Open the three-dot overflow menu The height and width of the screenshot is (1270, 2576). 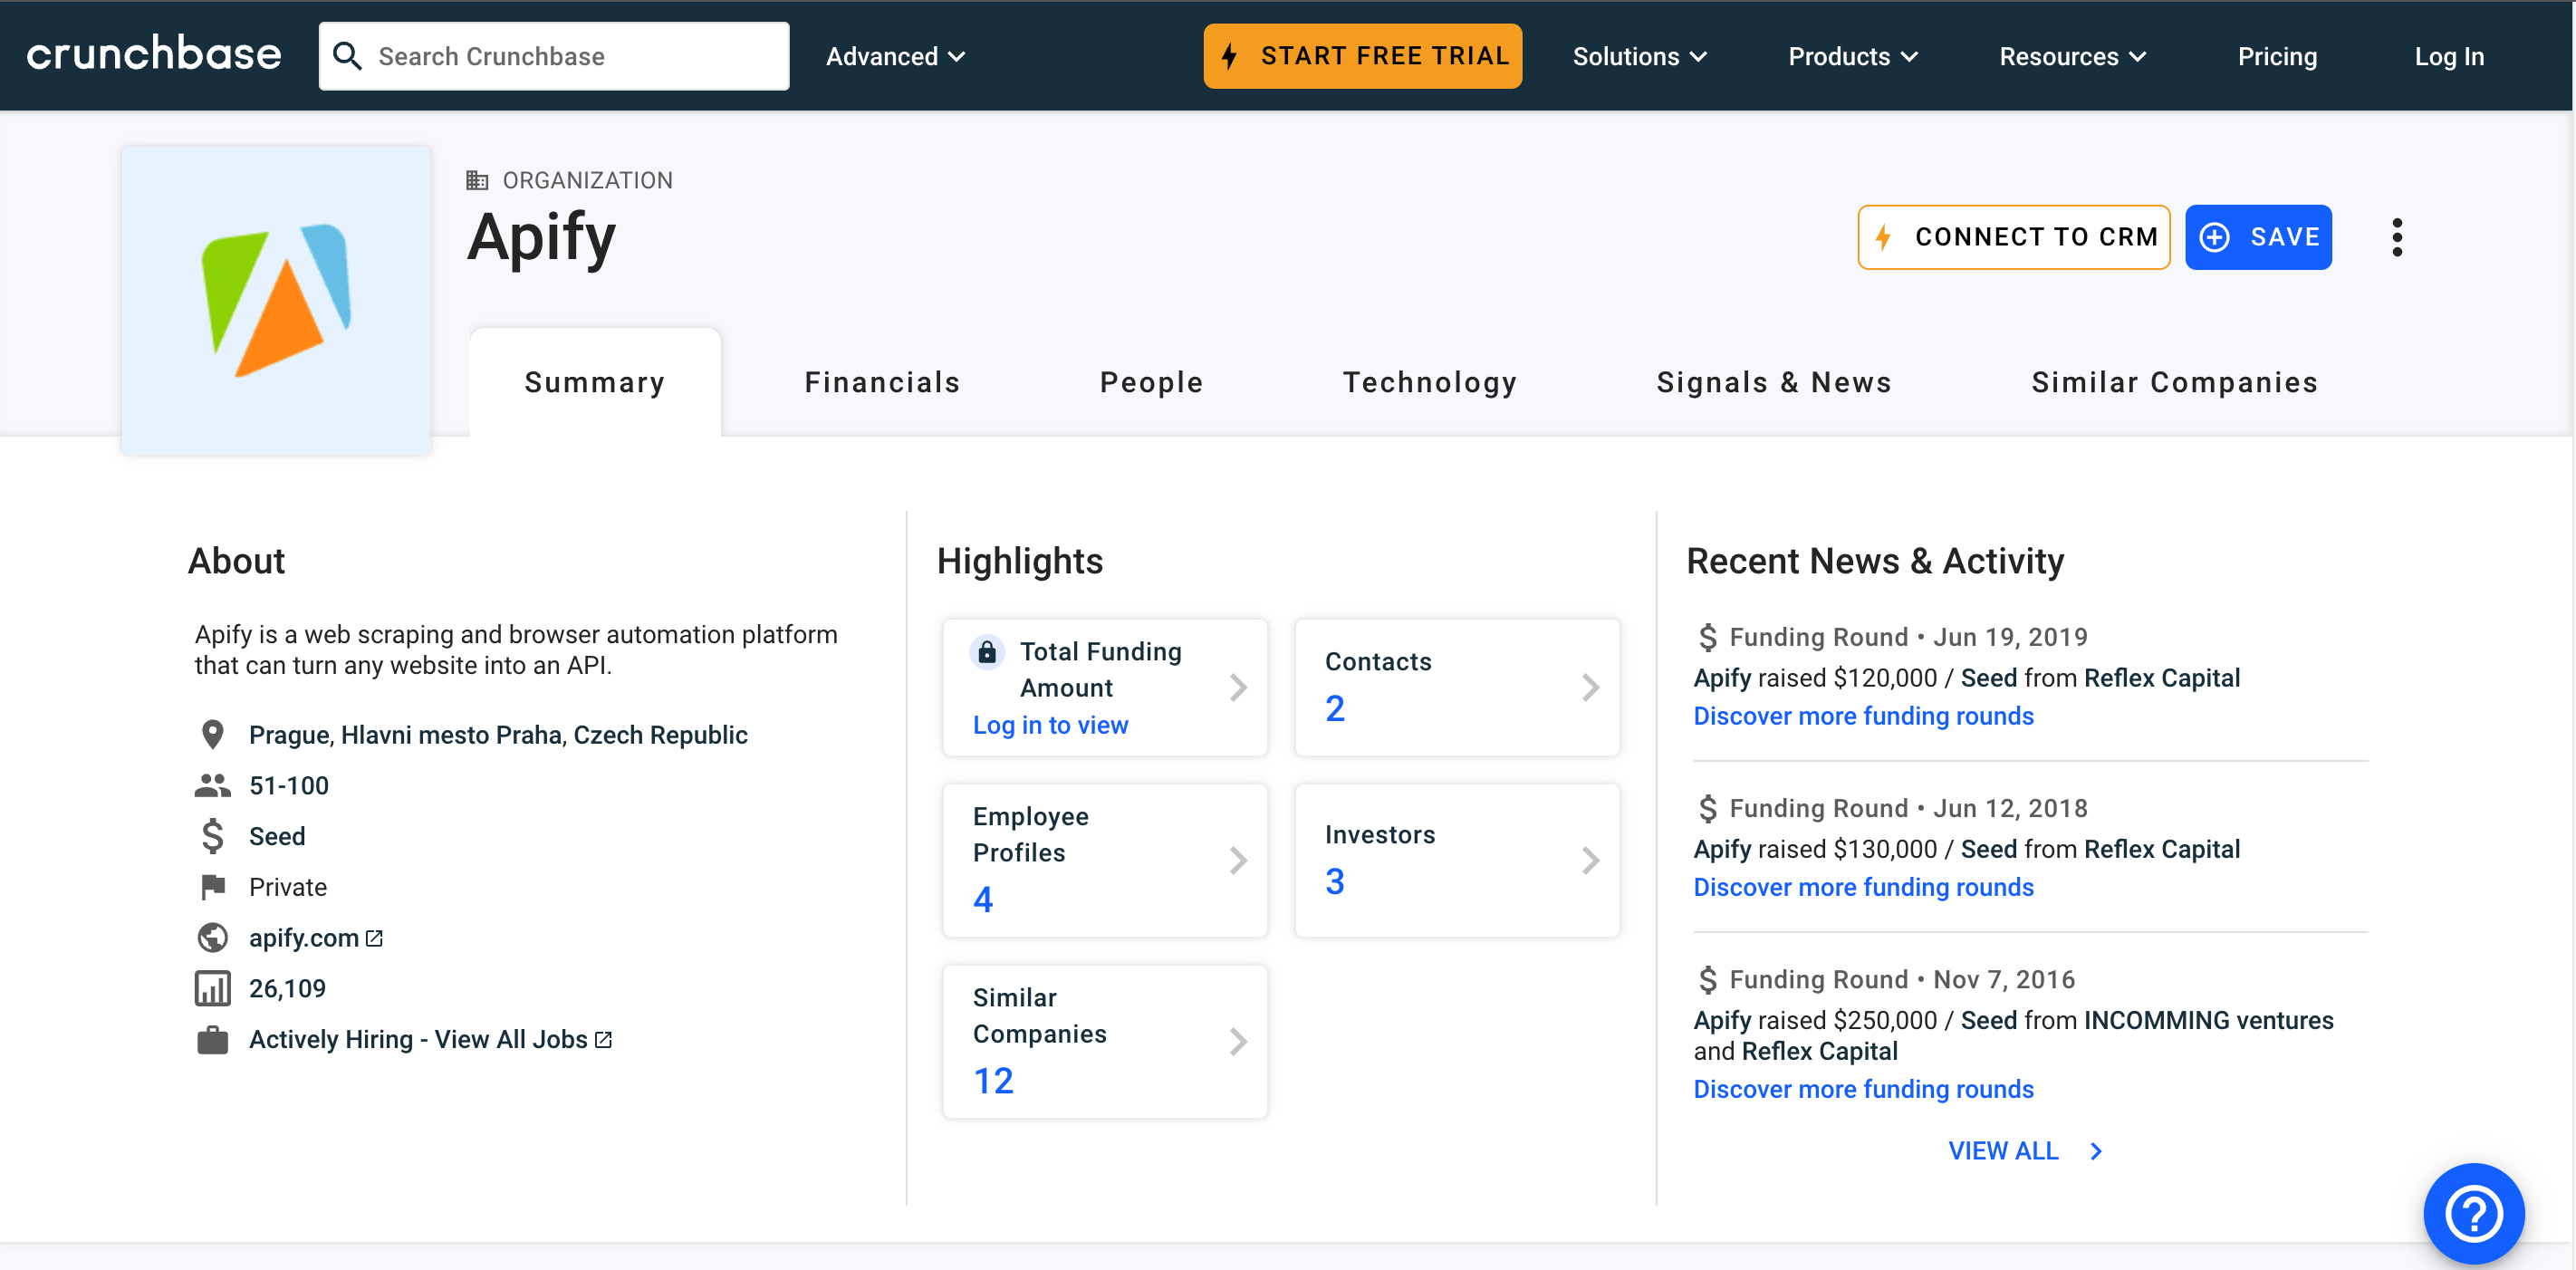point(2396,236)
